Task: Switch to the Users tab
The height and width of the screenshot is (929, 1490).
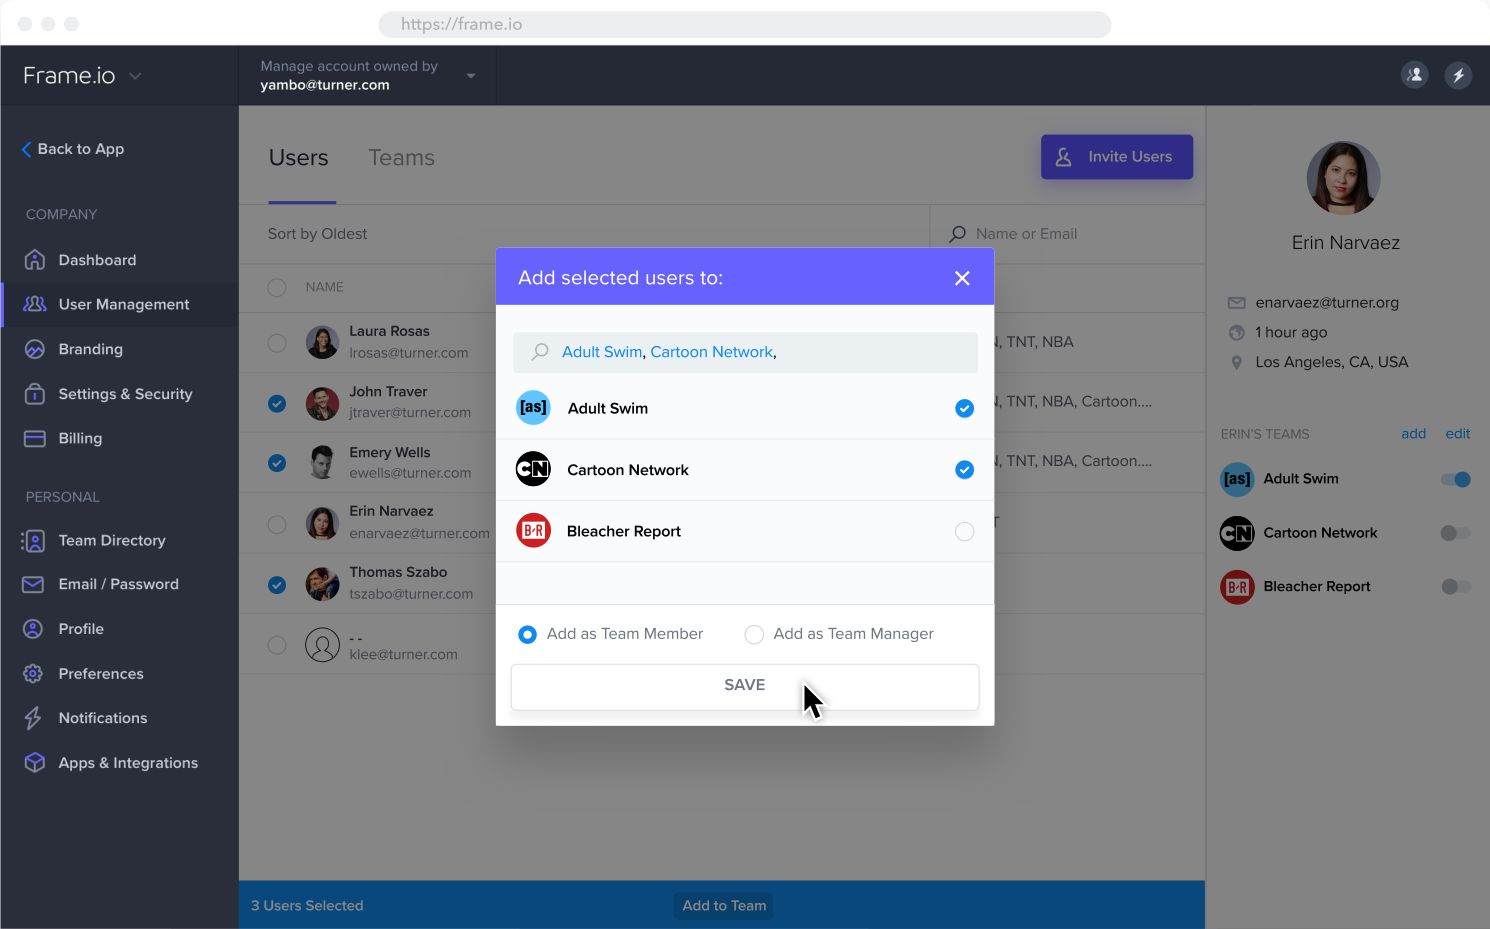Action: click(x=299, y=158)
